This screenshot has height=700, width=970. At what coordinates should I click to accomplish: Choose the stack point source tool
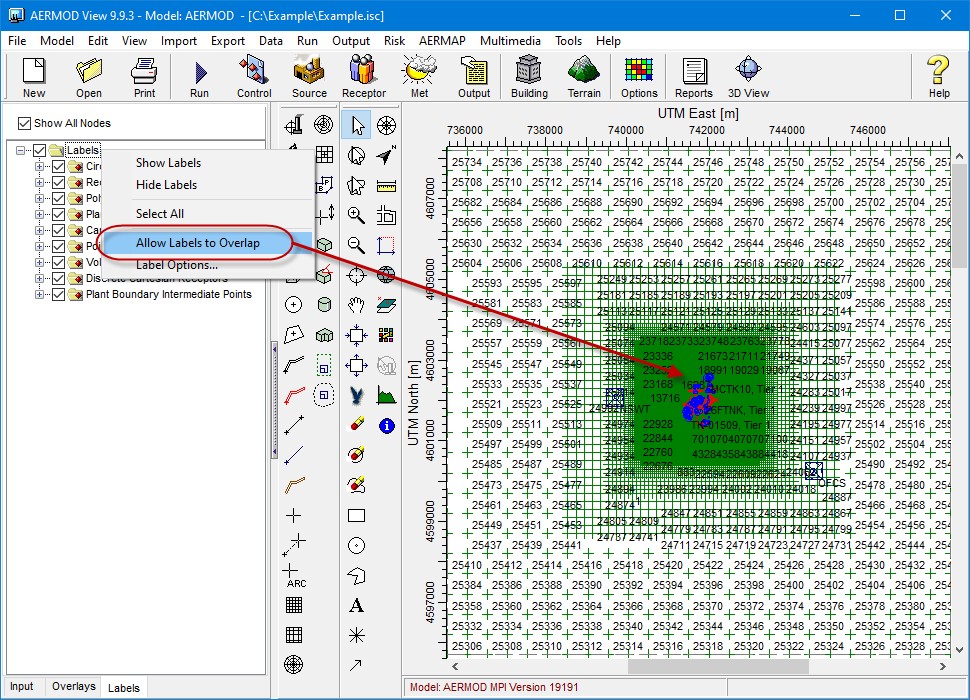coord(294,125)
